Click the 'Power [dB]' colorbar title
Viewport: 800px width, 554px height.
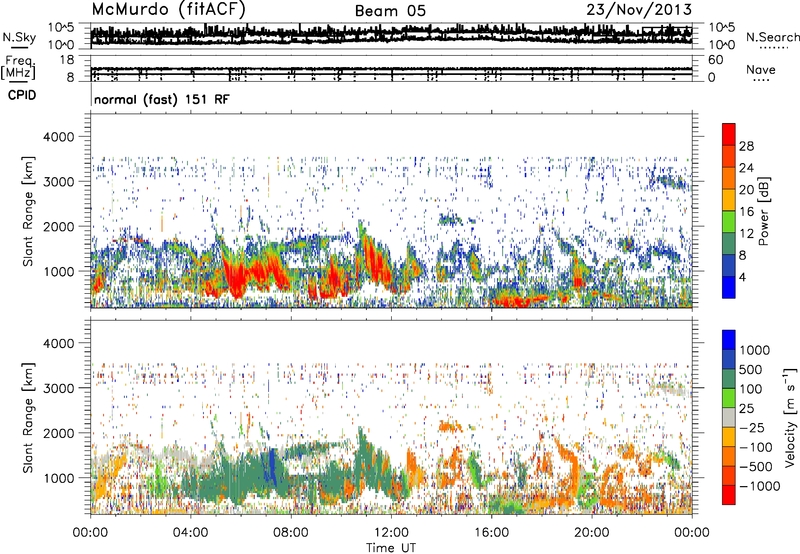pos(764,211)
